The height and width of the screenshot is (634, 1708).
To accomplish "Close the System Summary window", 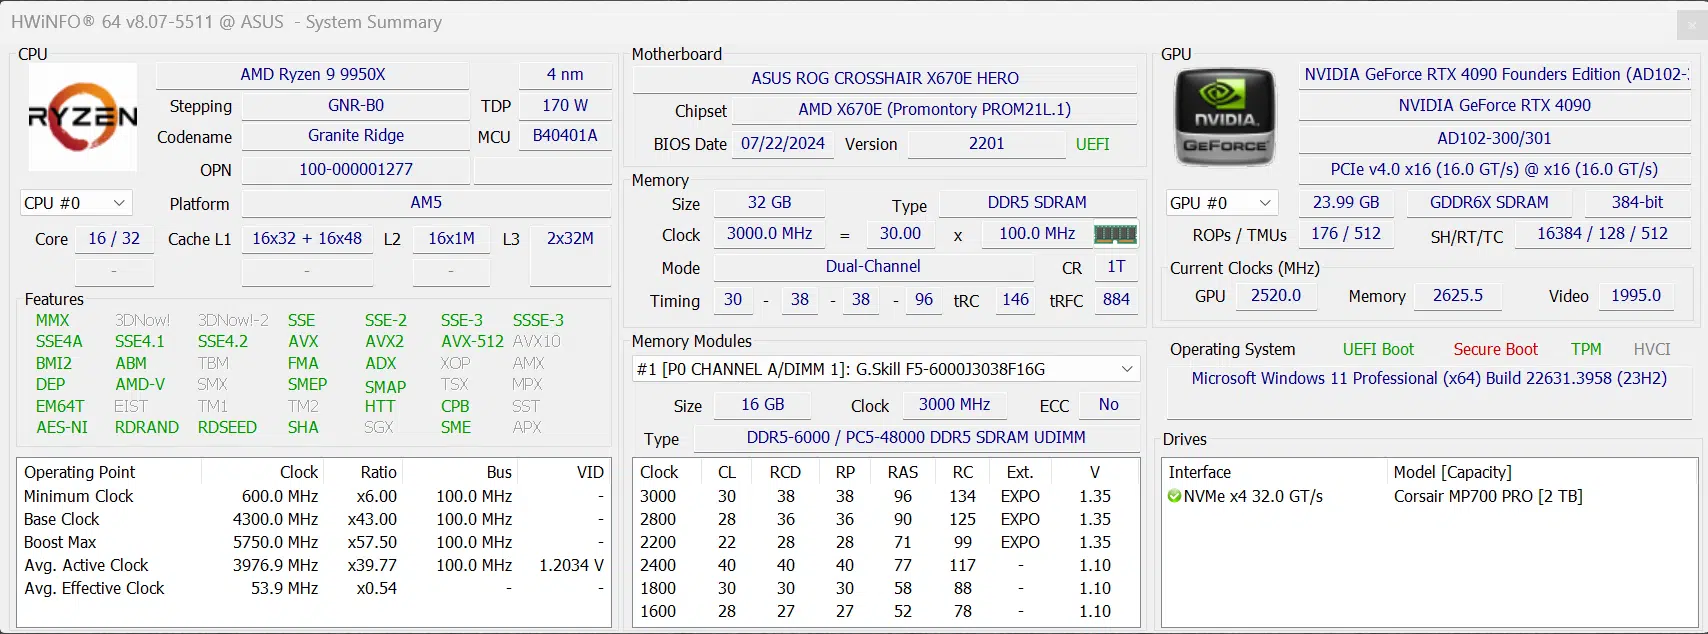I will [x=1692, y=24].
